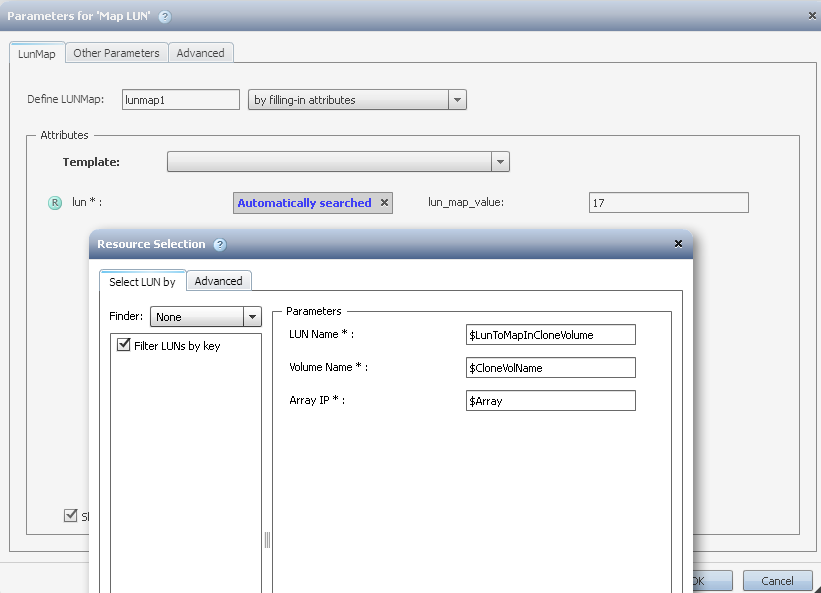Click the vertical splitter handle between panels

[x=267, y=540]
